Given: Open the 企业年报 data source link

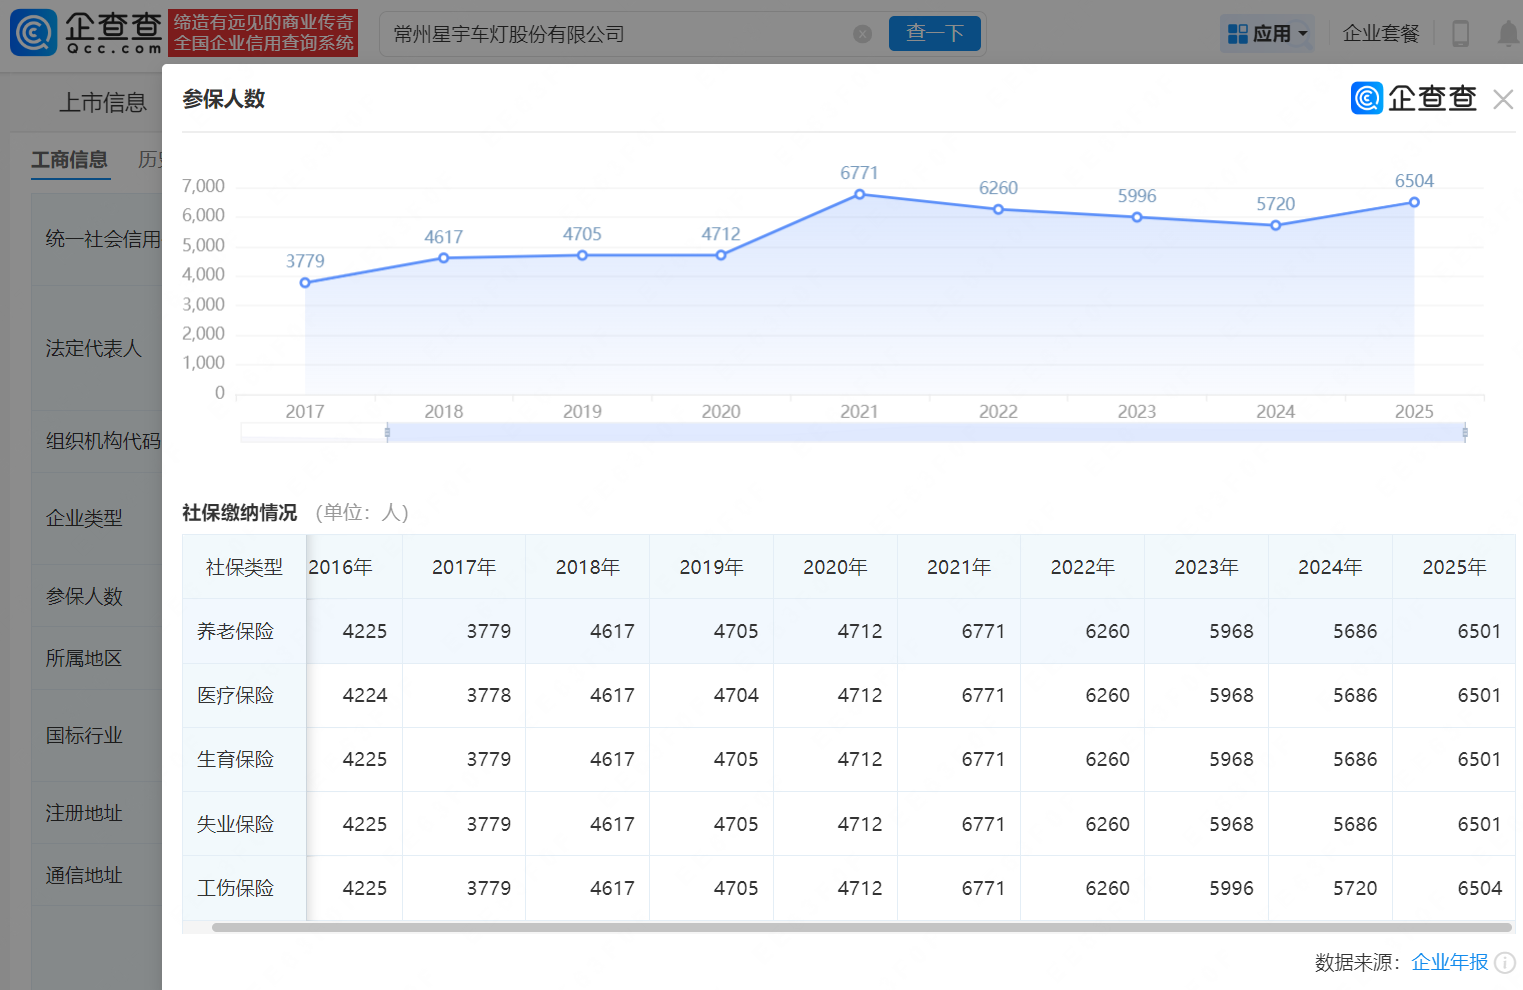Looking at the screenshot, I should coord(1449,962).
